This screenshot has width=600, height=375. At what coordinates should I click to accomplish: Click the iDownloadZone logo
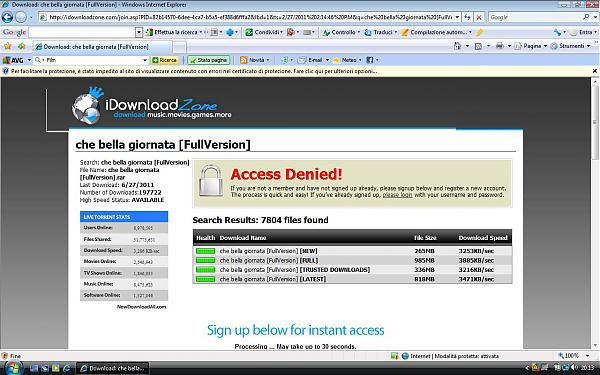(151, 106)
